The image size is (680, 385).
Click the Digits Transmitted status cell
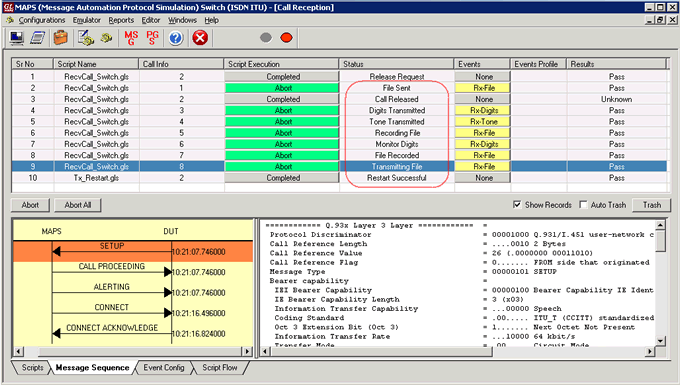pos(397,111)
